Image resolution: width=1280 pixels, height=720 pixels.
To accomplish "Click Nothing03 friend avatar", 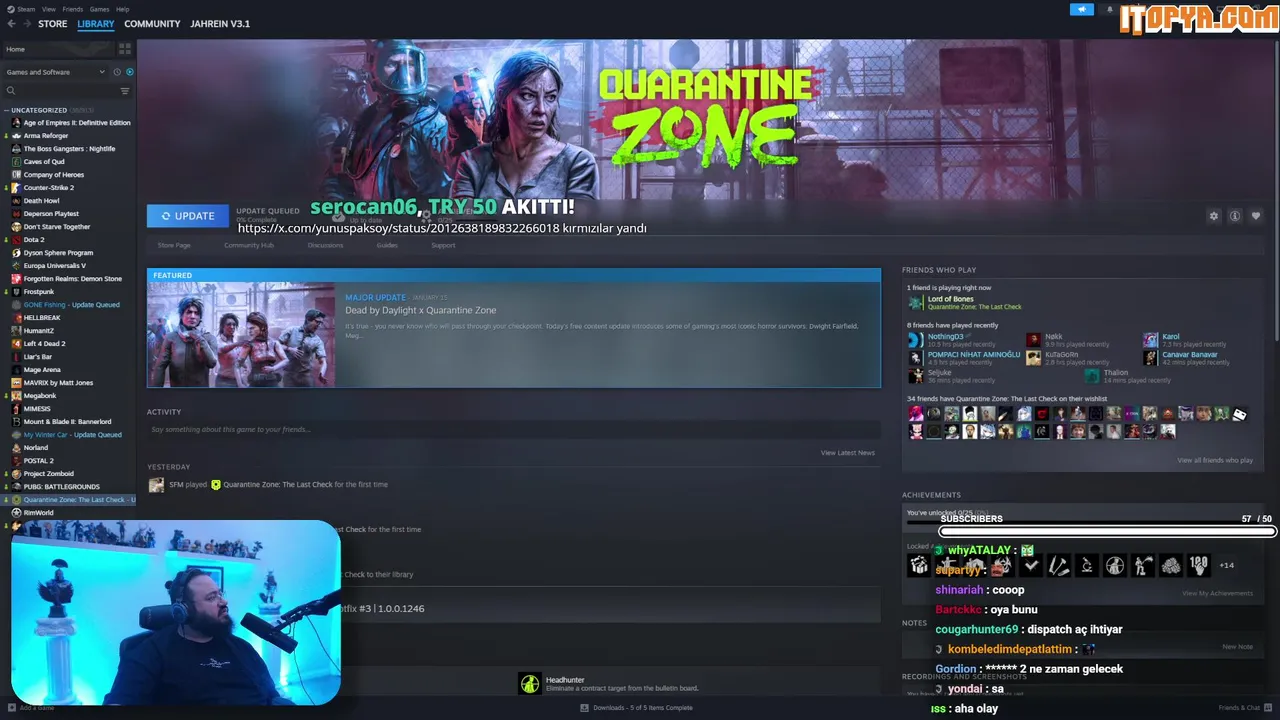I will pyautogui.click(x=916, y=340).
